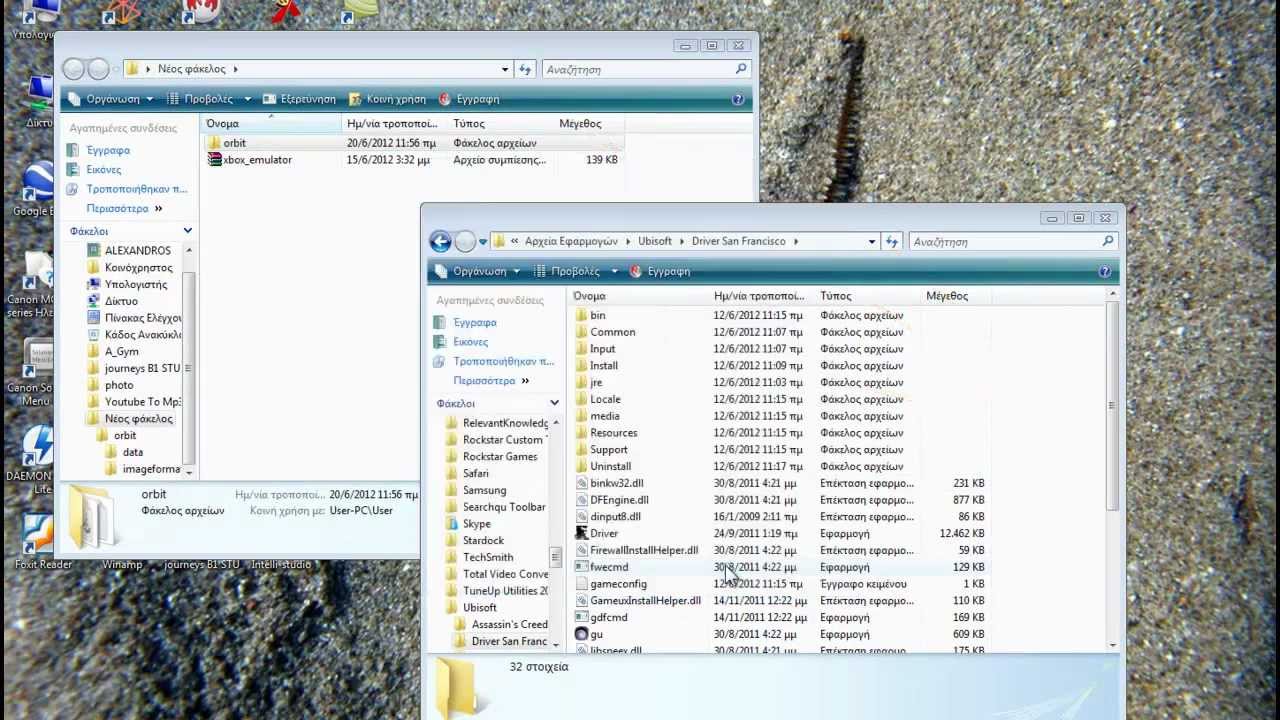The height and width of the screenshot is (720, 1280).
Task: Collapse Φάκελοι pane in back window
Action: [187, 231]
